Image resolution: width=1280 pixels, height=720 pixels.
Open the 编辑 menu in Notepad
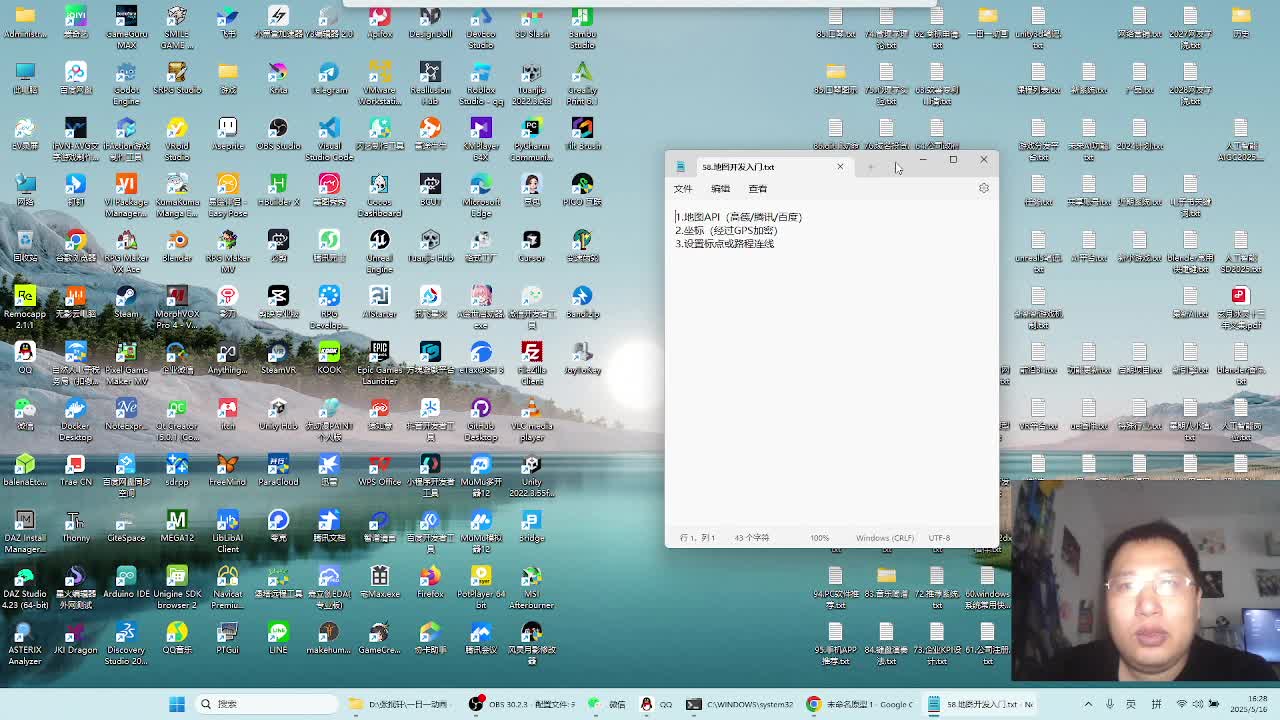(x=720, y=188)
